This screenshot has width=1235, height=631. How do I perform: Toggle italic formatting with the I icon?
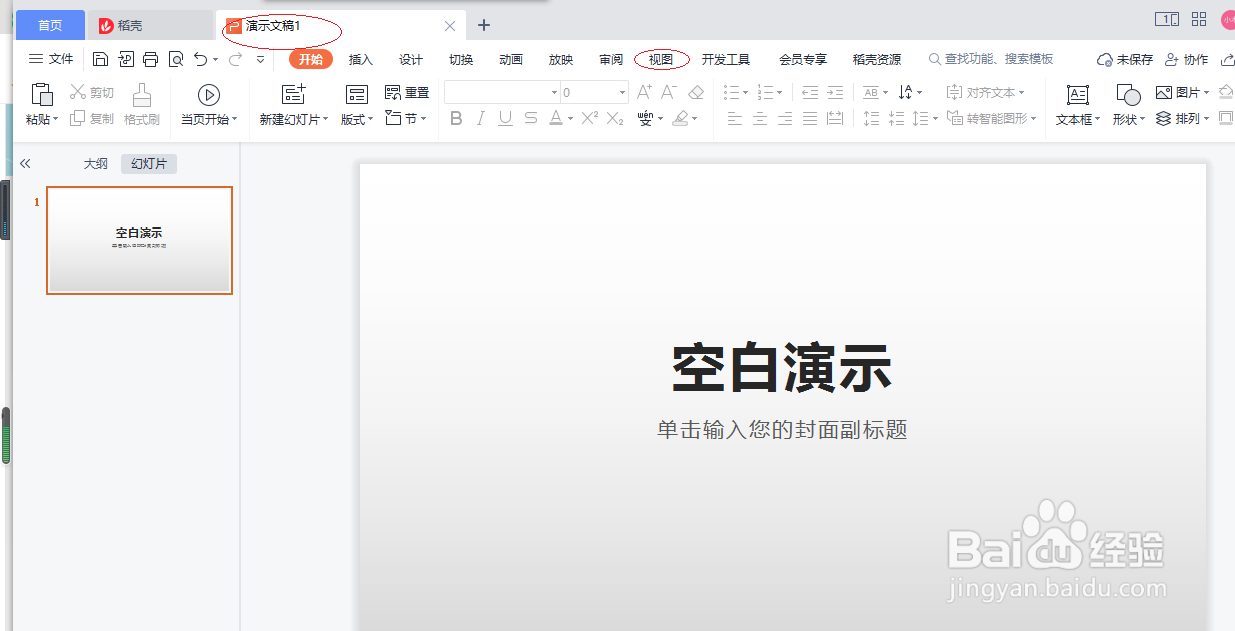[x=480, y=118]
